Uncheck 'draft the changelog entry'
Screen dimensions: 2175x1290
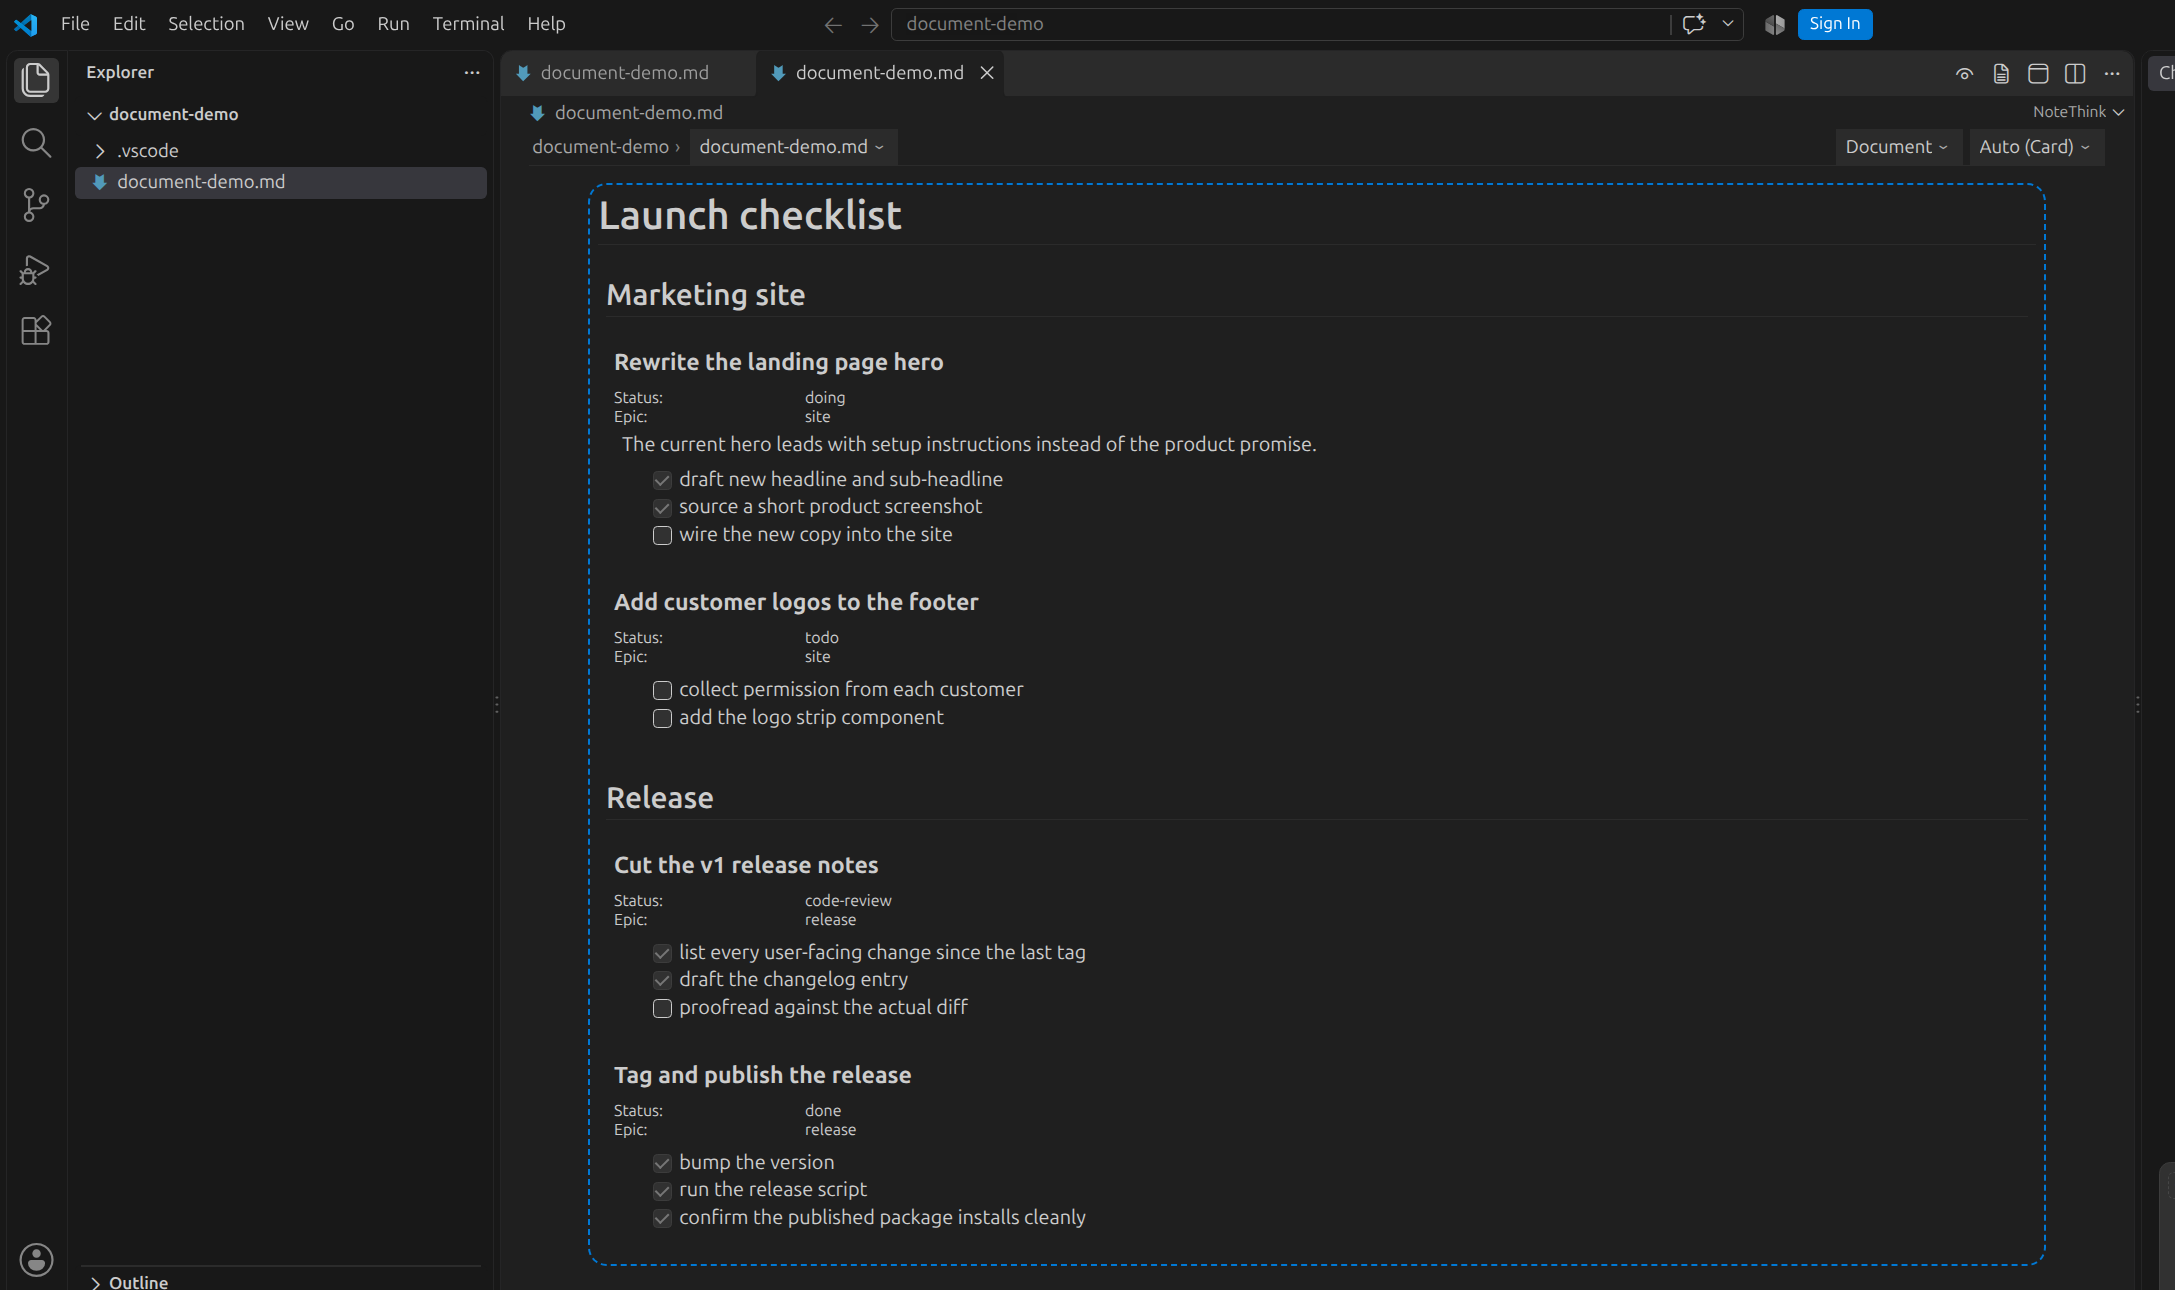click(x=662, y=980)
